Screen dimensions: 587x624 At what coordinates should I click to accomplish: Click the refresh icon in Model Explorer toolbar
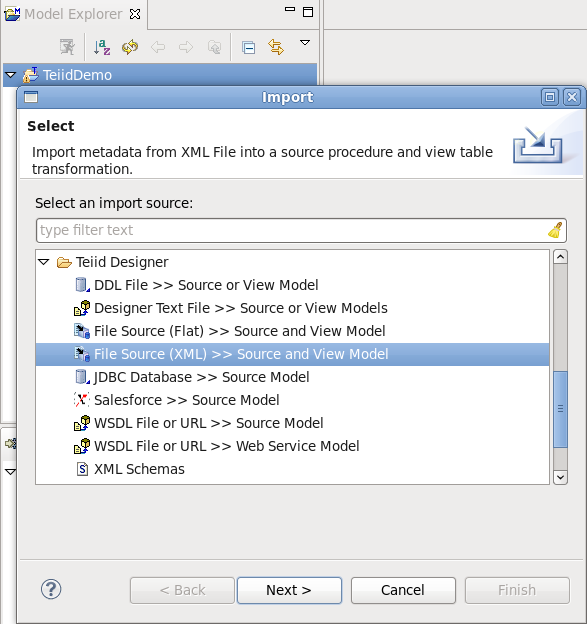click(x=130, y=47)
